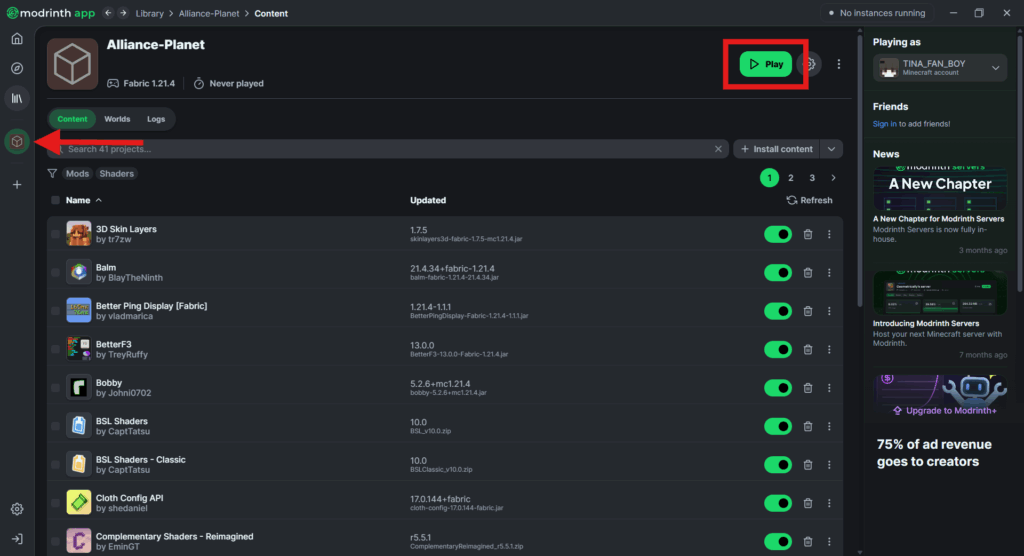Disable Complementary Shaders - Reimagined toggle
The image size is (1024, 556).
tap(778, 542)
